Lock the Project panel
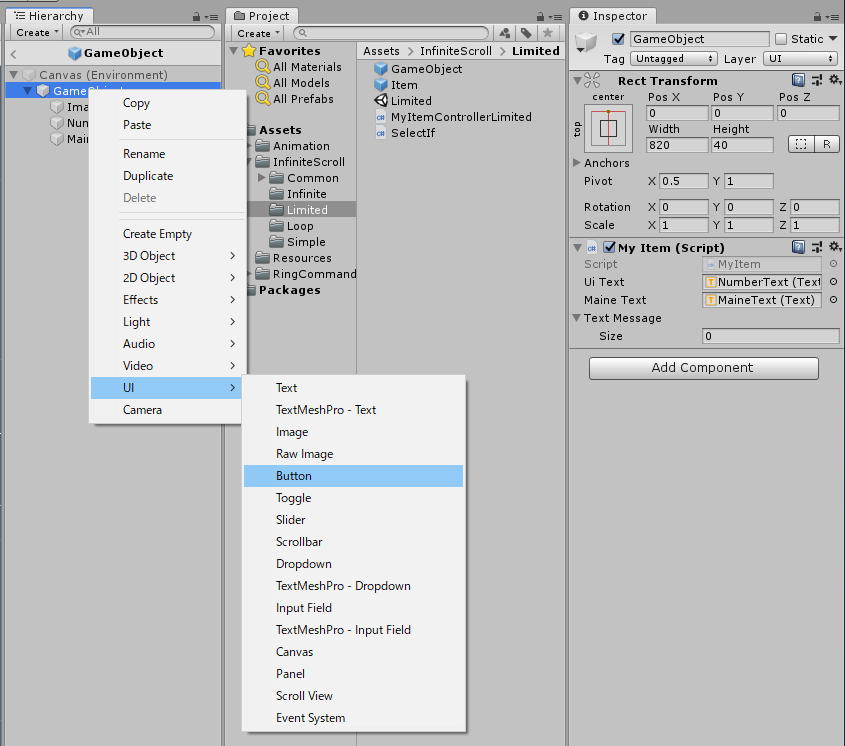The height and width of the screenshot is (746, 845). (541, 17)
